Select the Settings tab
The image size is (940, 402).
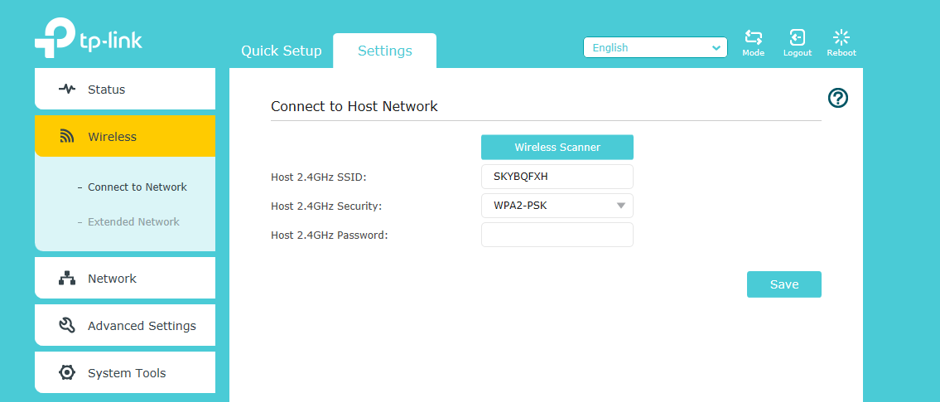(x=385, y=51)
